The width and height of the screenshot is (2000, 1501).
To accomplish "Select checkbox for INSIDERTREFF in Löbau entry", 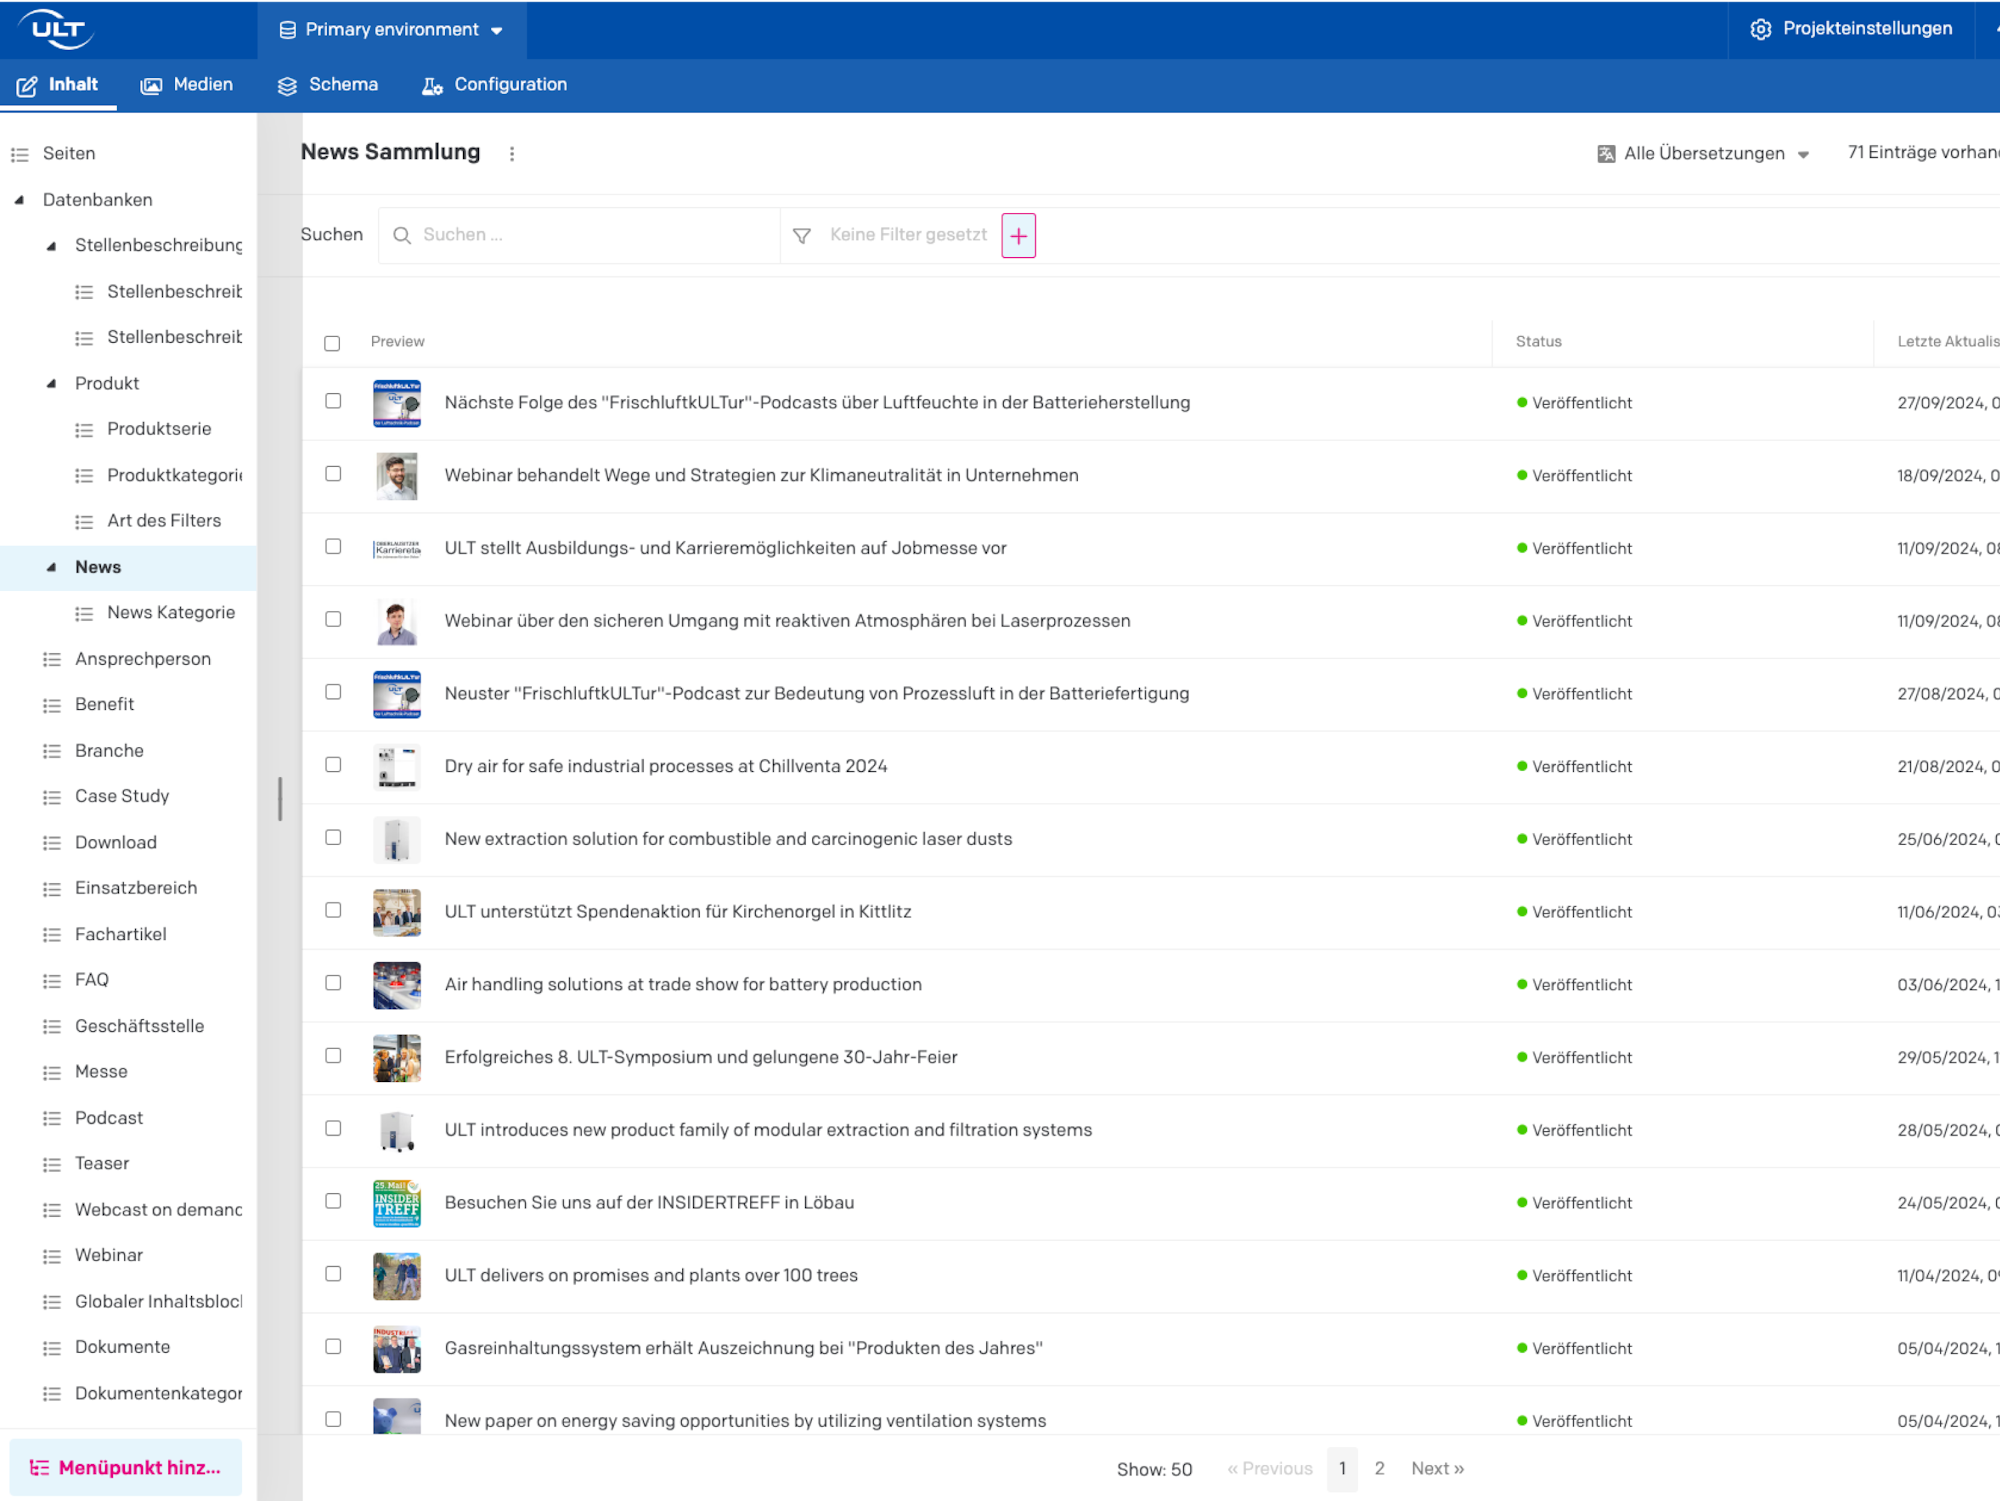I will tap(333, 1201).
